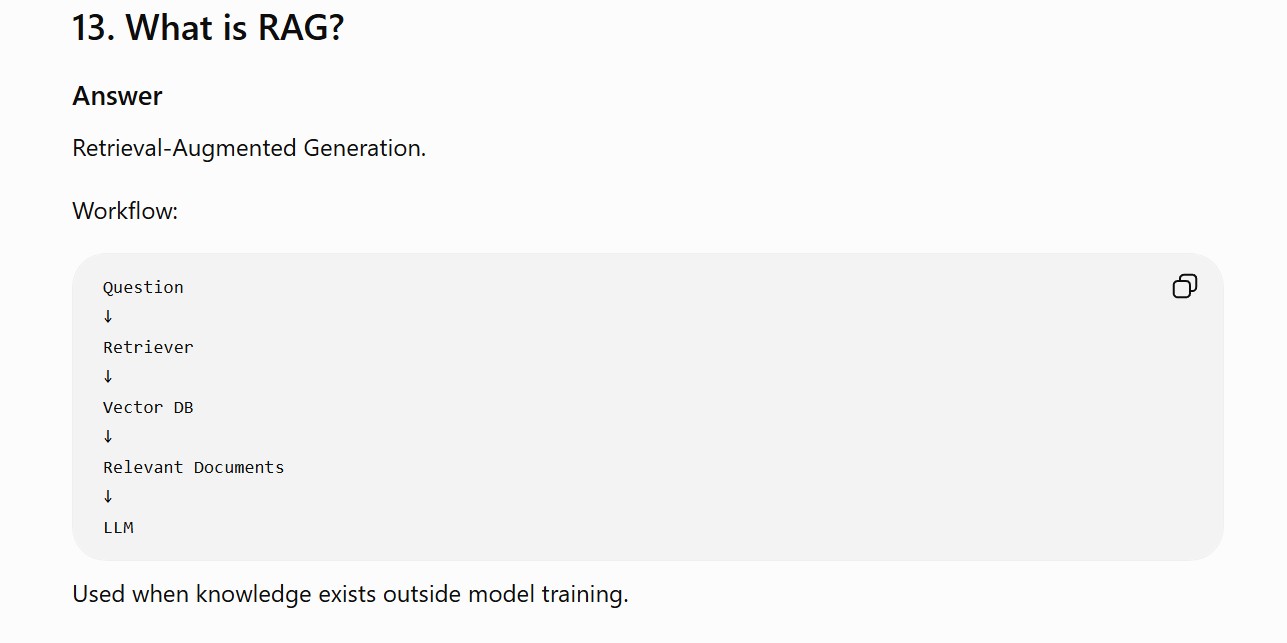This screenshot has width=1287, height=643.
Task: Click the 'Workflow:' label
Action: 125,211
